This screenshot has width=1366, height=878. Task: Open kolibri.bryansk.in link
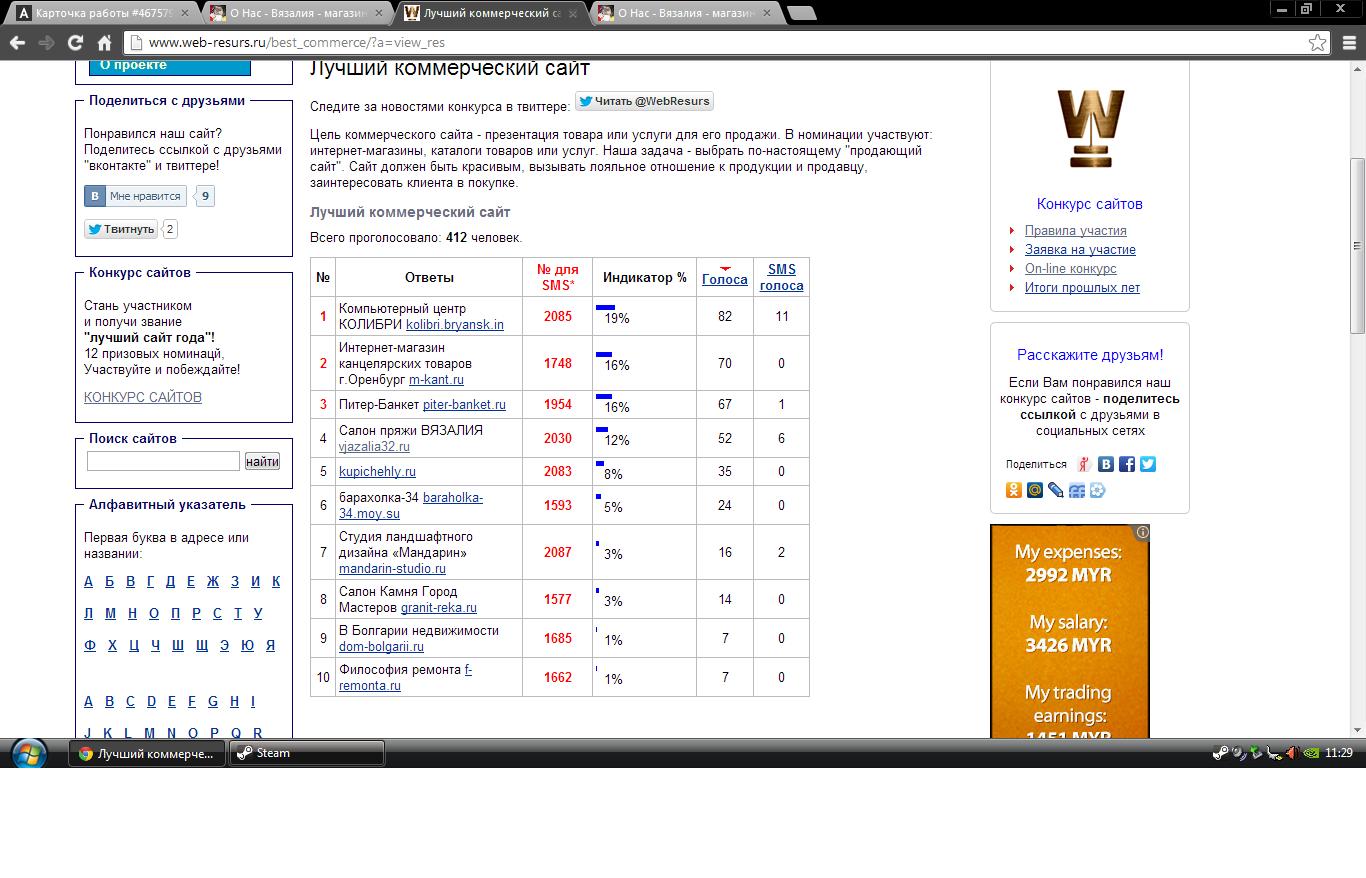(x=455, y=325)
